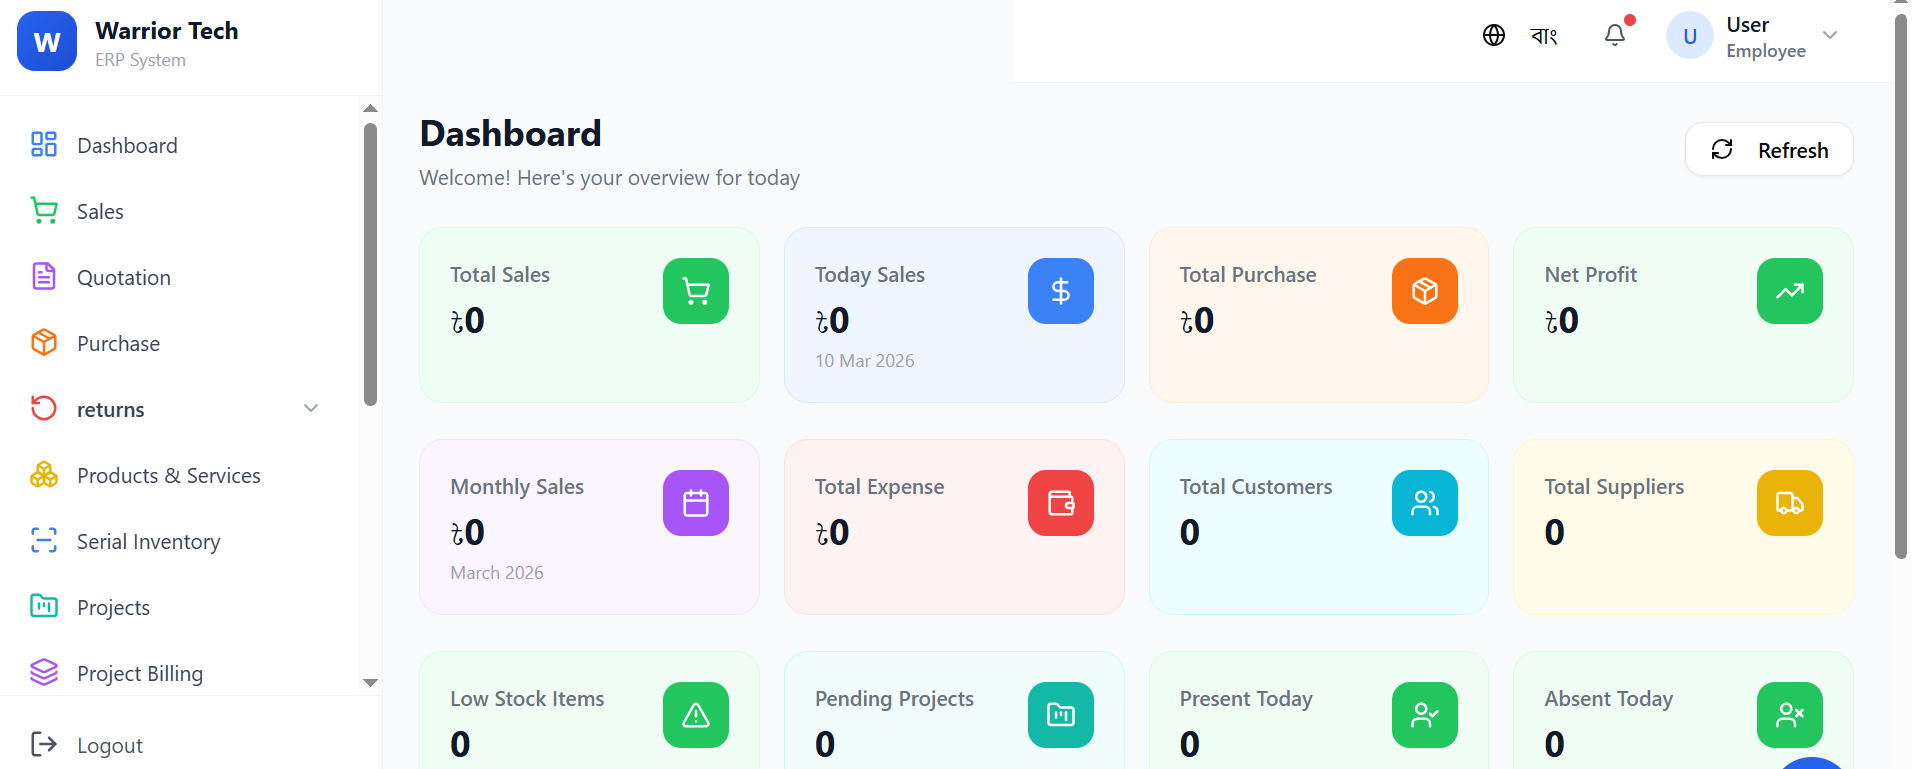
Task: Click the yellow truck icon on Total Suppliers
Action: (x=1790, y=503)
